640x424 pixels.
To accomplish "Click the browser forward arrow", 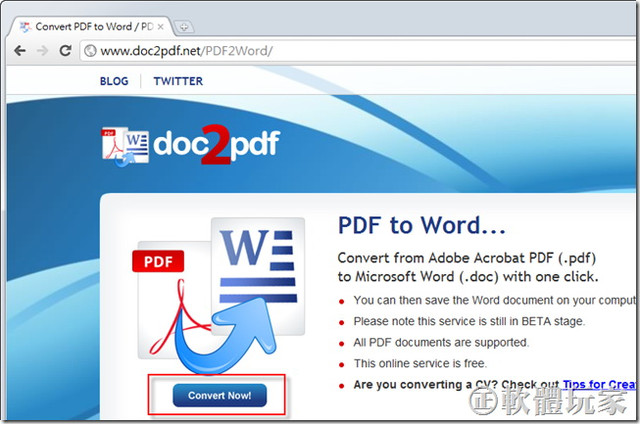I will tap(42, 51).
